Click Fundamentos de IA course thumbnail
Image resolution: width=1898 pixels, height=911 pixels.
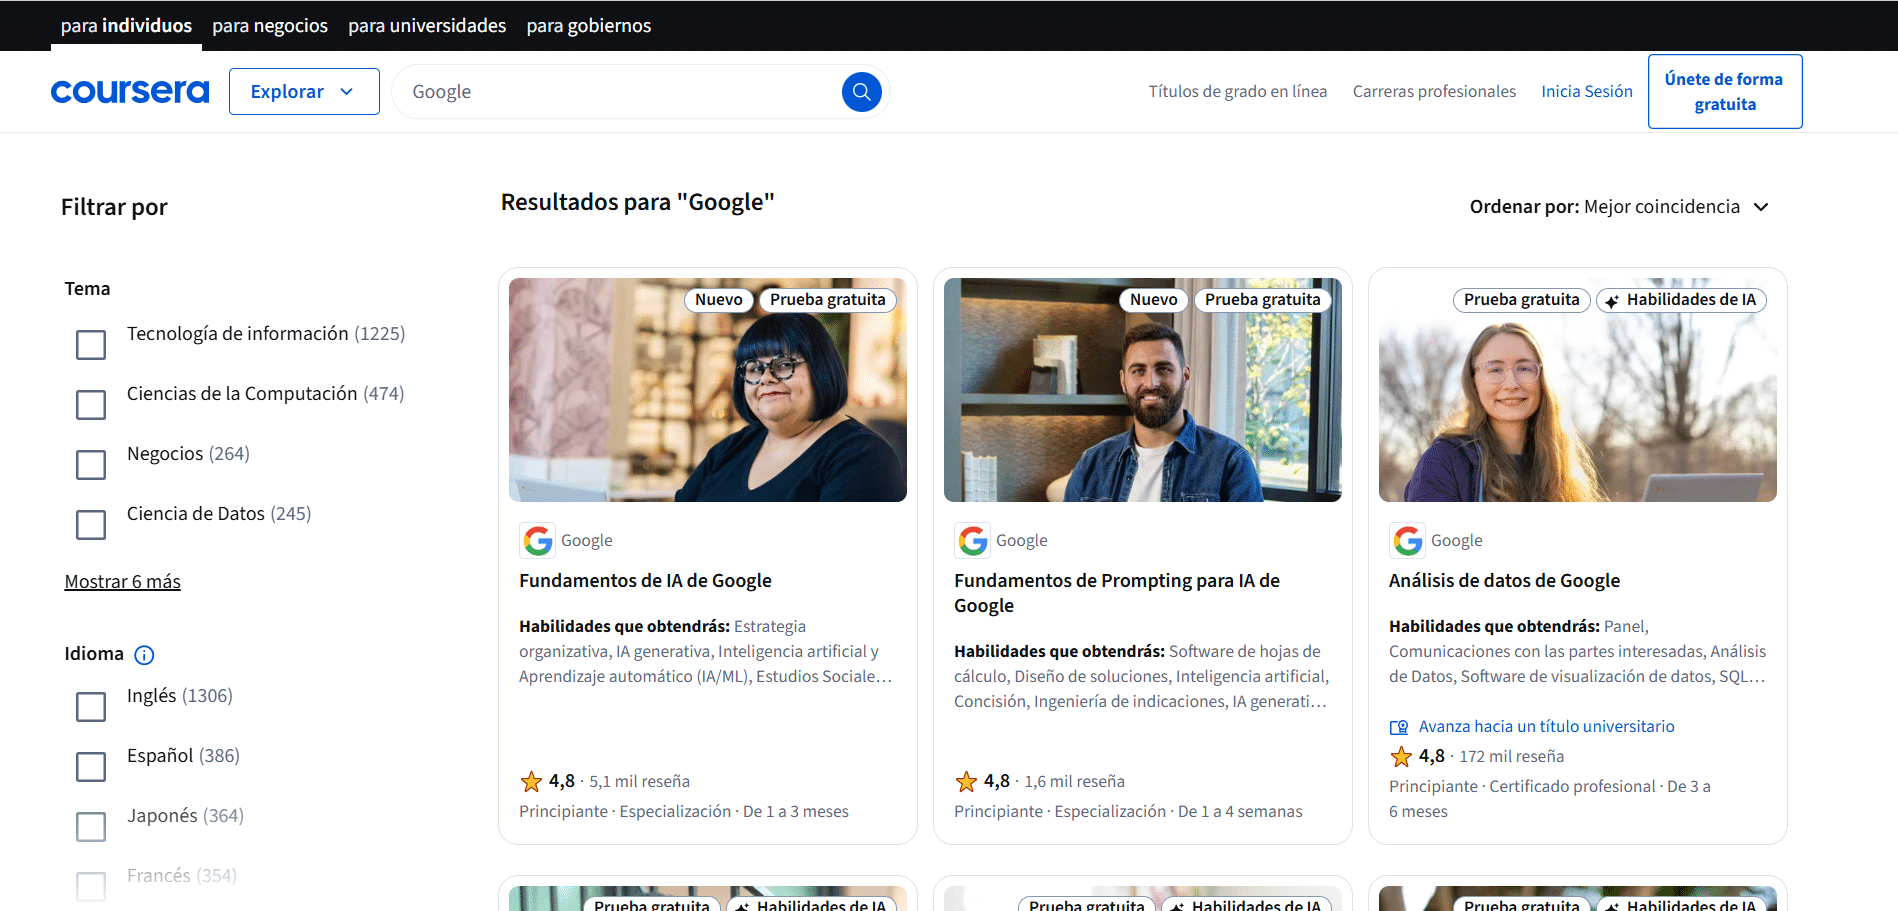[708, 390]
